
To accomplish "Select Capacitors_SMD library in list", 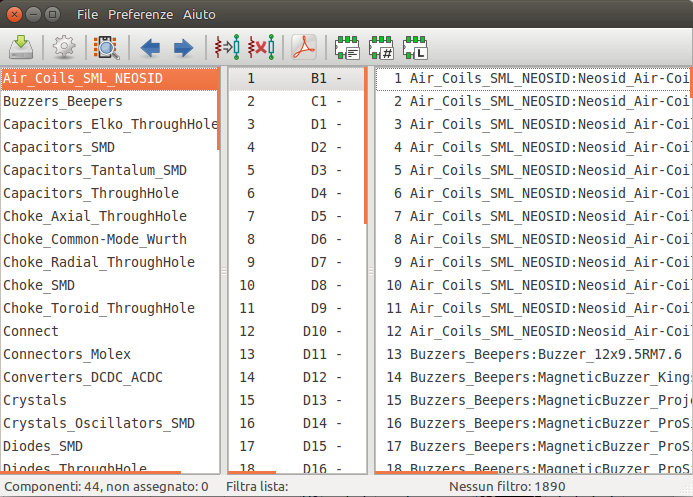I will (x=58, y=147).
